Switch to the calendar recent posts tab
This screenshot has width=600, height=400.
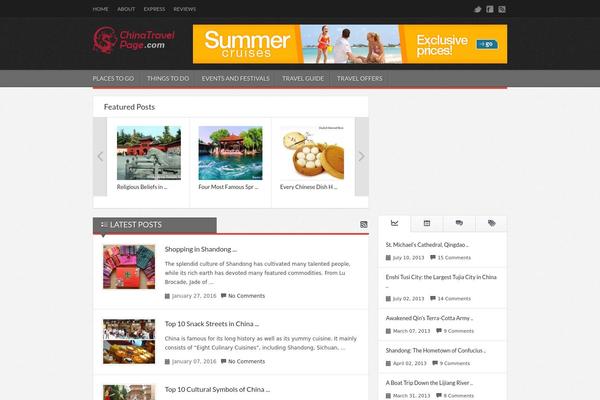[427, 223]
